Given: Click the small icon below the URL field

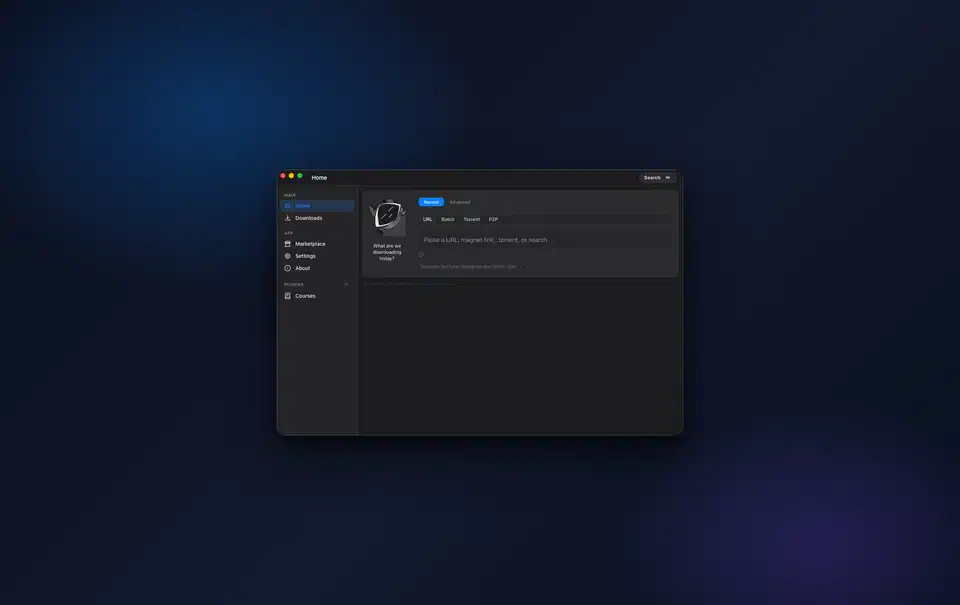Looking at the screenshot, I should [x=421, y=255].
